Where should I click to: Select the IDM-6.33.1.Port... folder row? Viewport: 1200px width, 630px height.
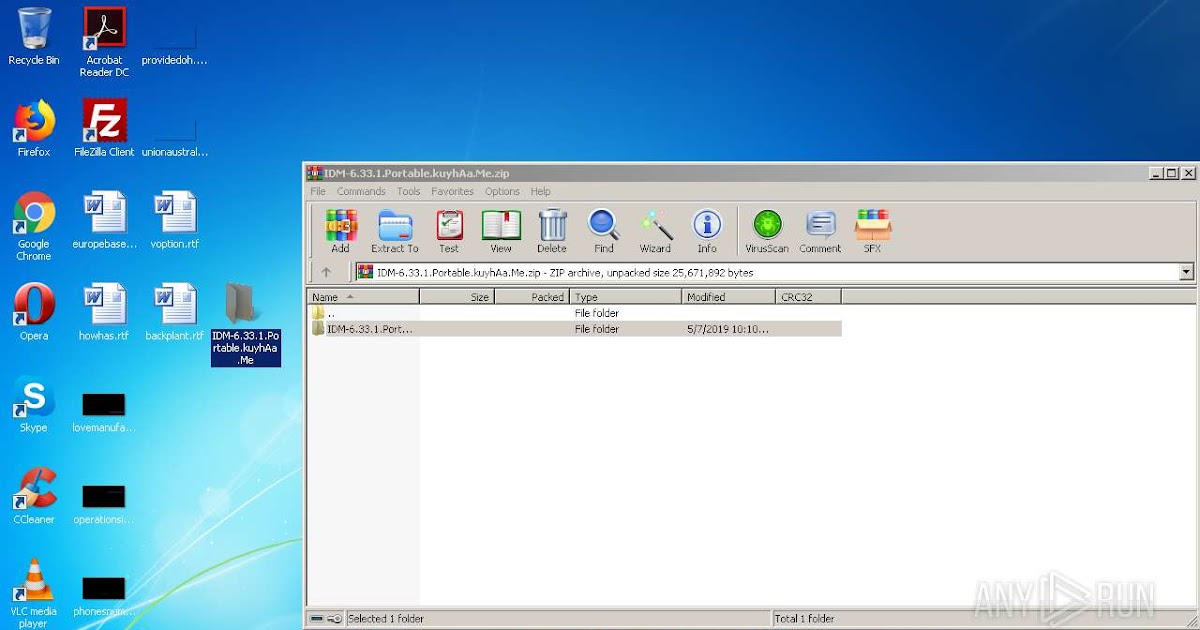[x=575, y=329]
